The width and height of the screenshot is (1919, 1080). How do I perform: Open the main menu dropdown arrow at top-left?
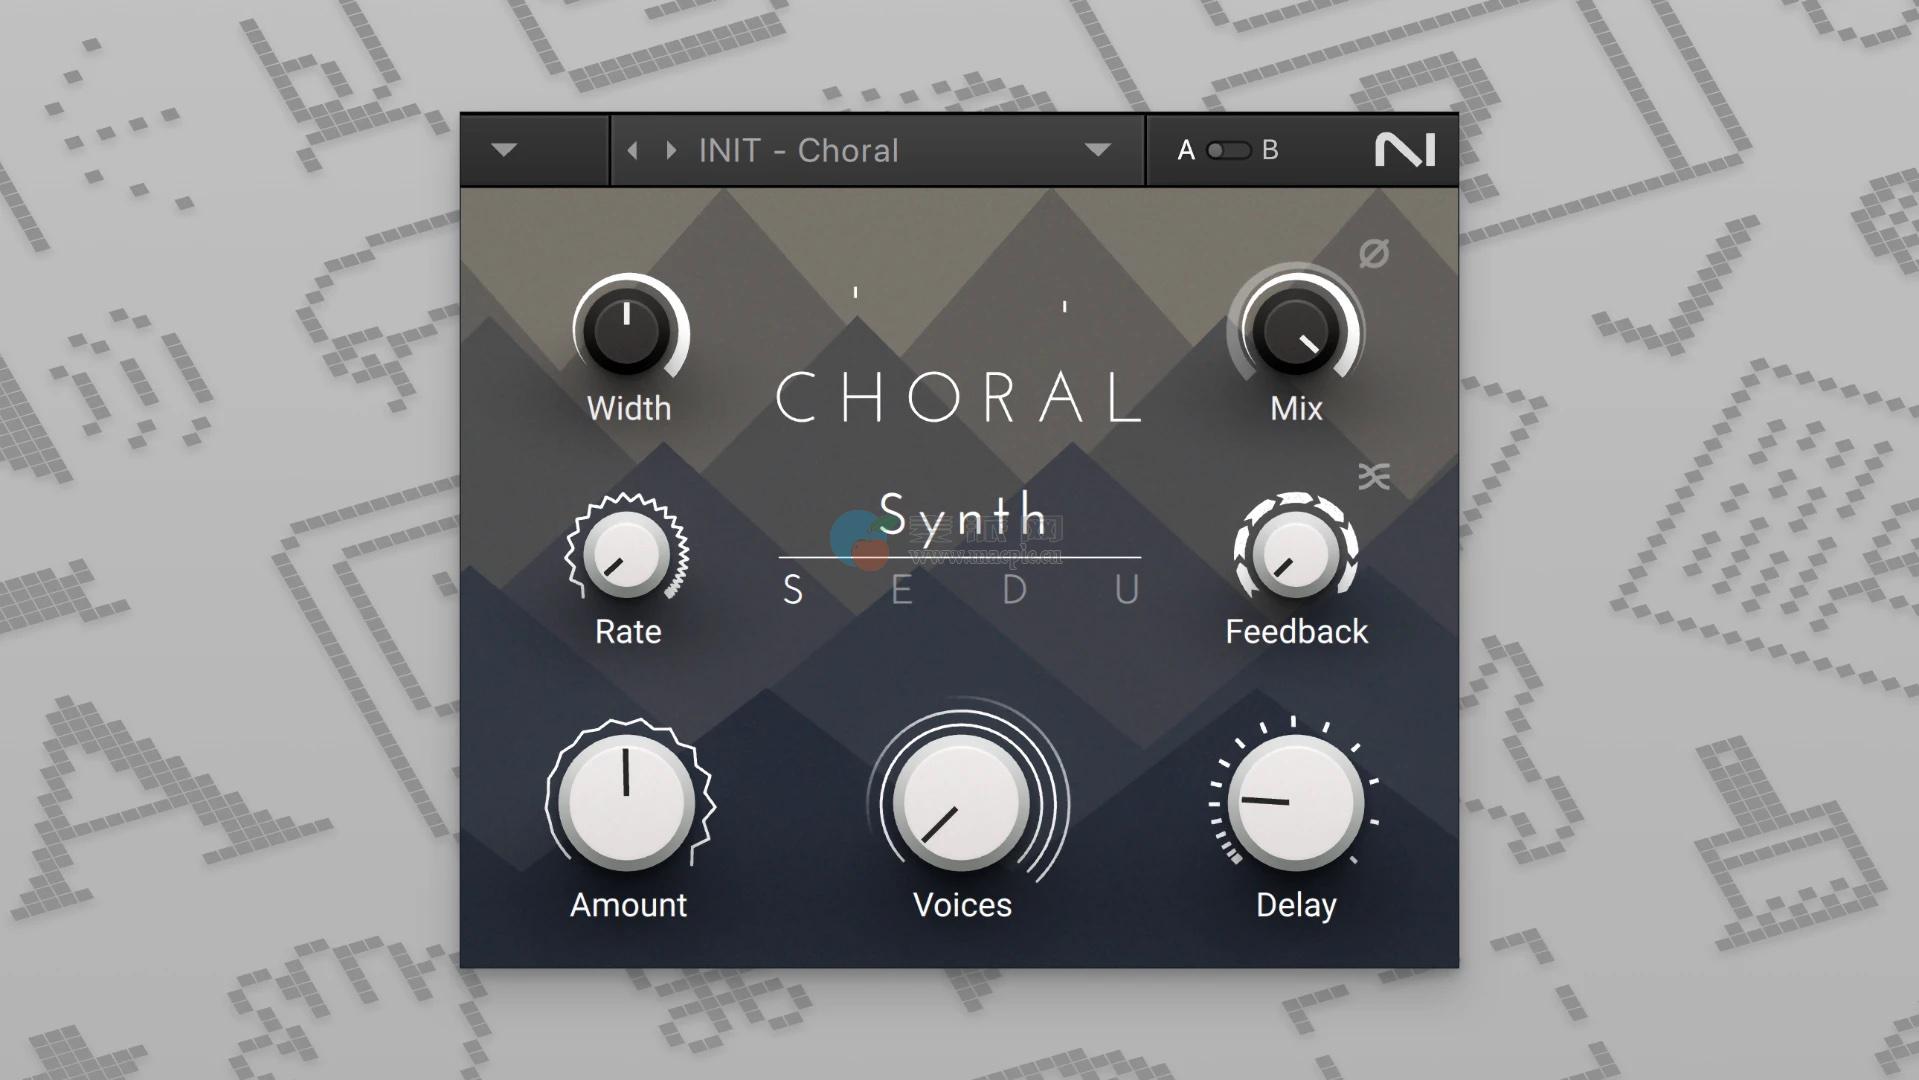pos(504,151)
